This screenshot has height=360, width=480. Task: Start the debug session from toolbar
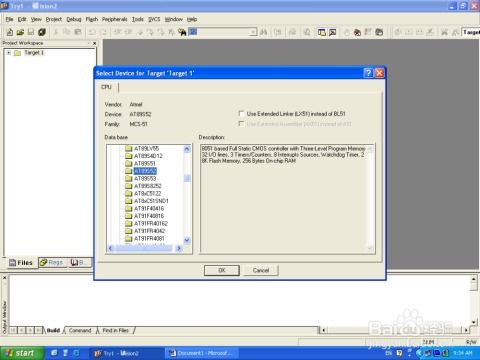(x=307, y=32)
